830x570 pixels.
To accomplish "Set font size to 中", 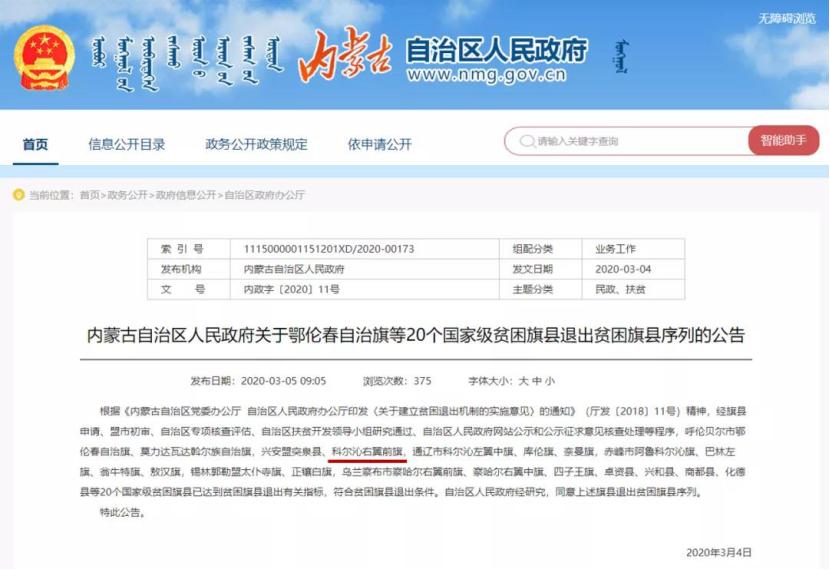I will pos(537,381).
